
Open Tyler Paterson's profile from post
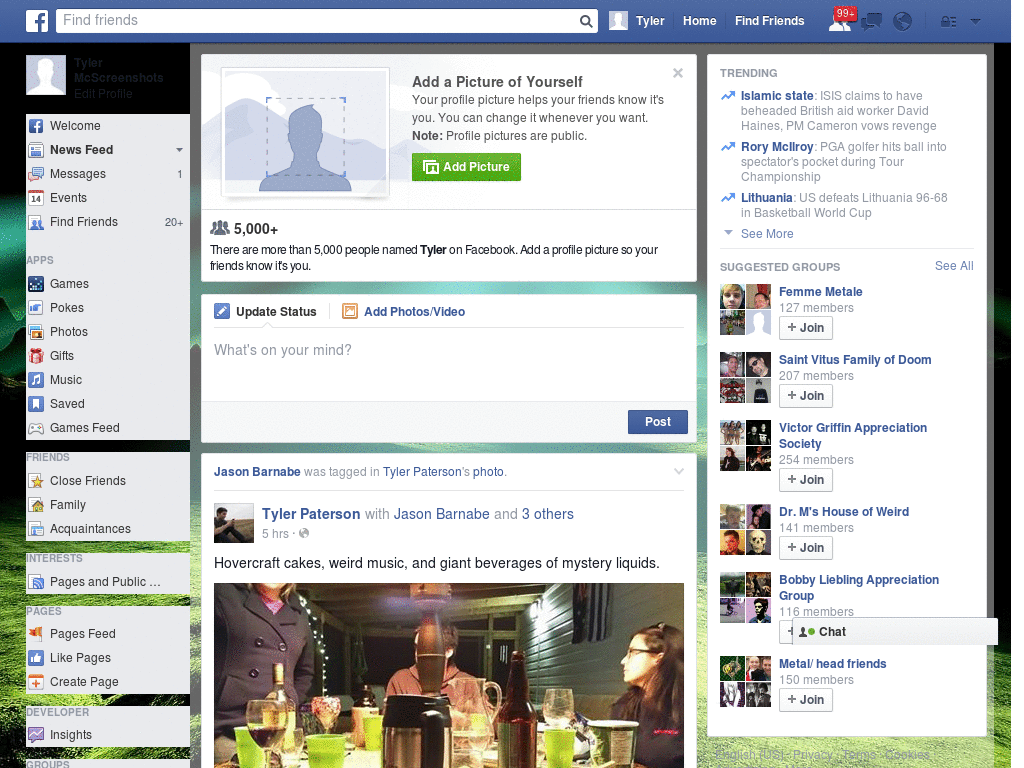(311, 514)
